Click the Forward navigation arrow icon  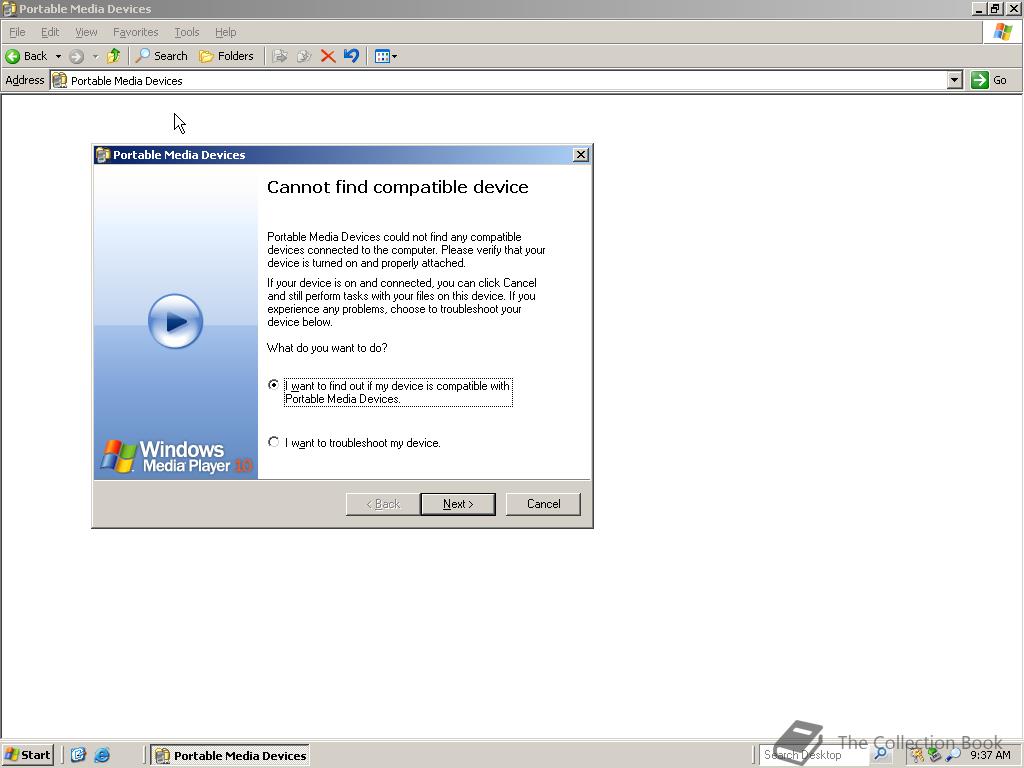pos(76,56)
